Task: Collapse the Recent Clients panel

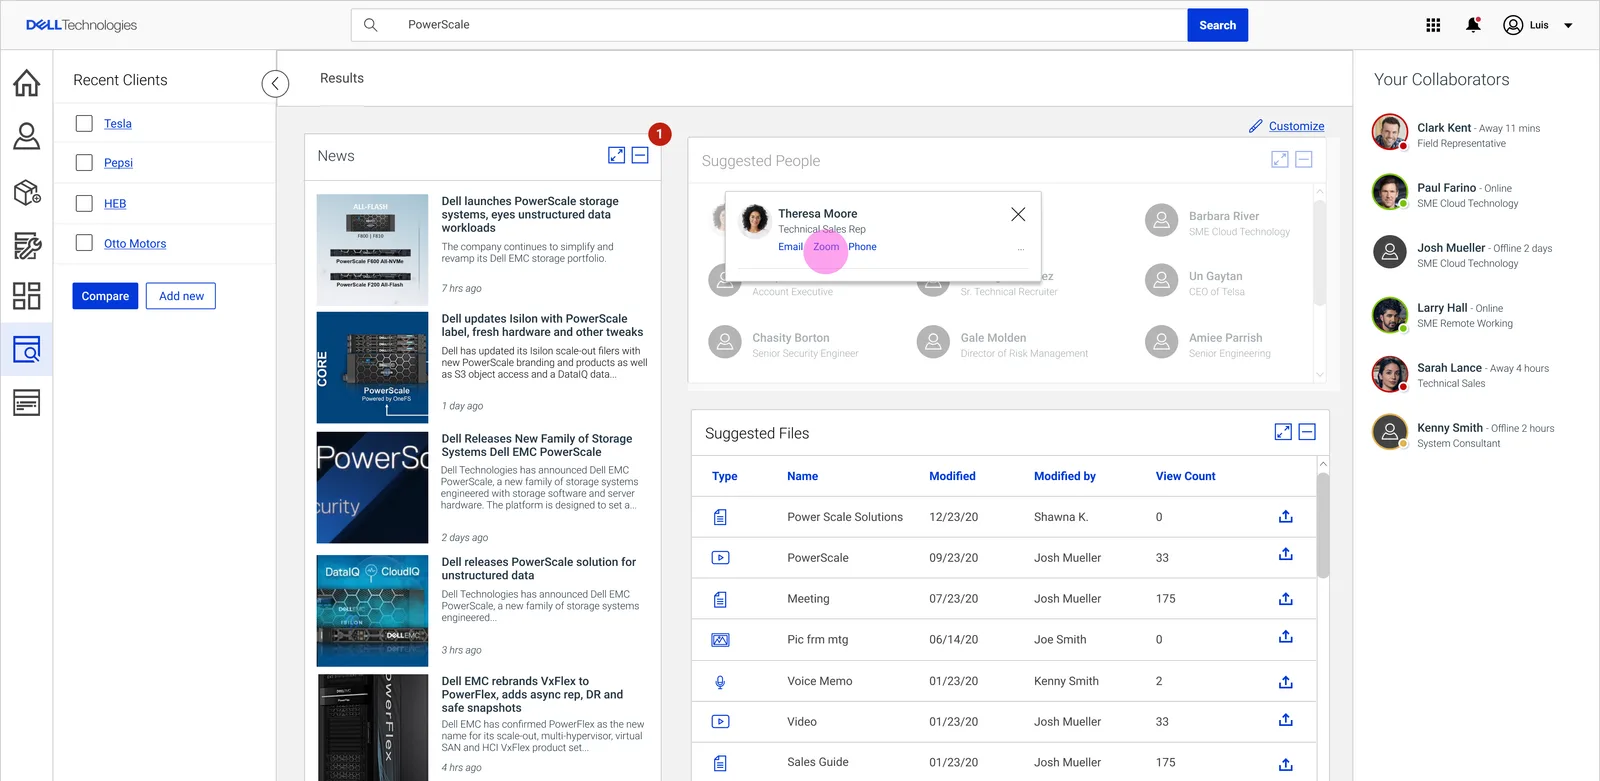Action: [275, 84]
